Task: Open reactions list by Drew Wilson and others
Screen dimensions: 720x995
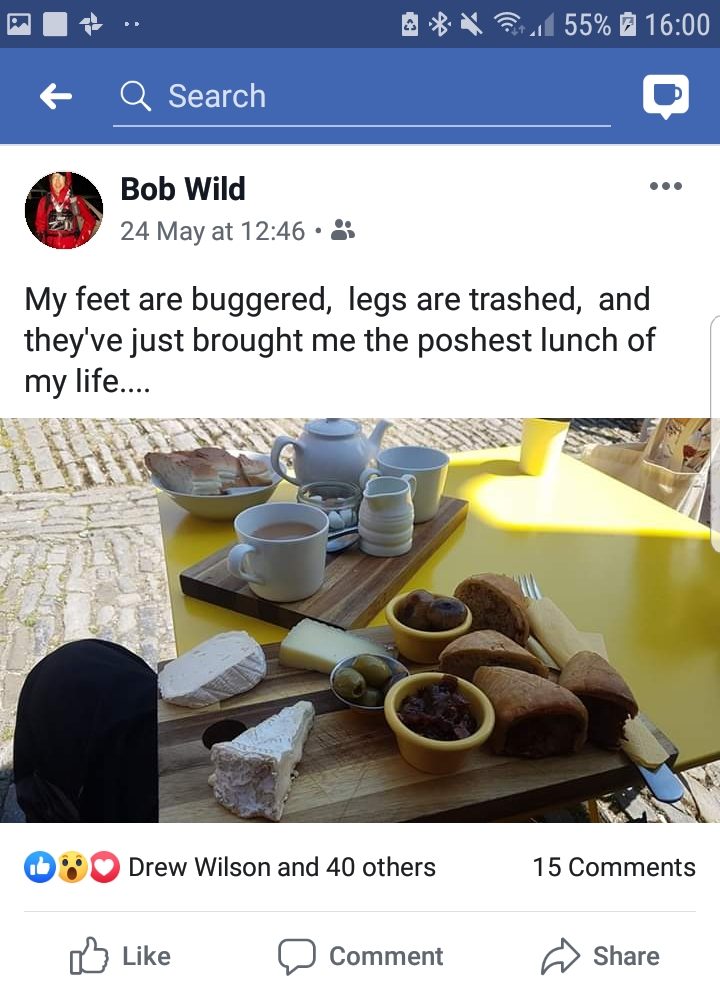Action: pyautogui.click(x=282, y=867)
